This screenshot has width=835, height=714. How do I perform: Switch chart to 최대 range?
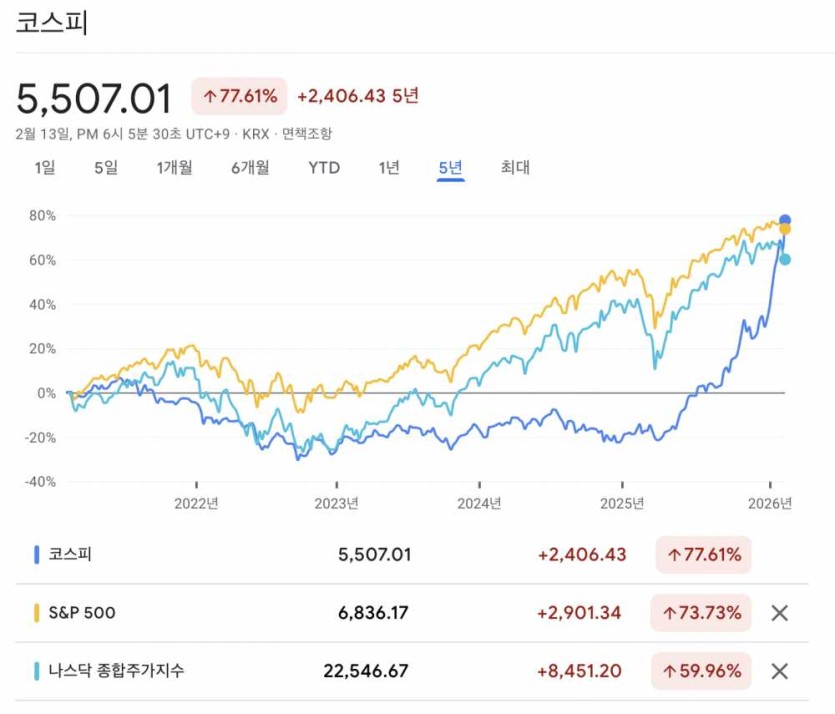coord(515,168)
